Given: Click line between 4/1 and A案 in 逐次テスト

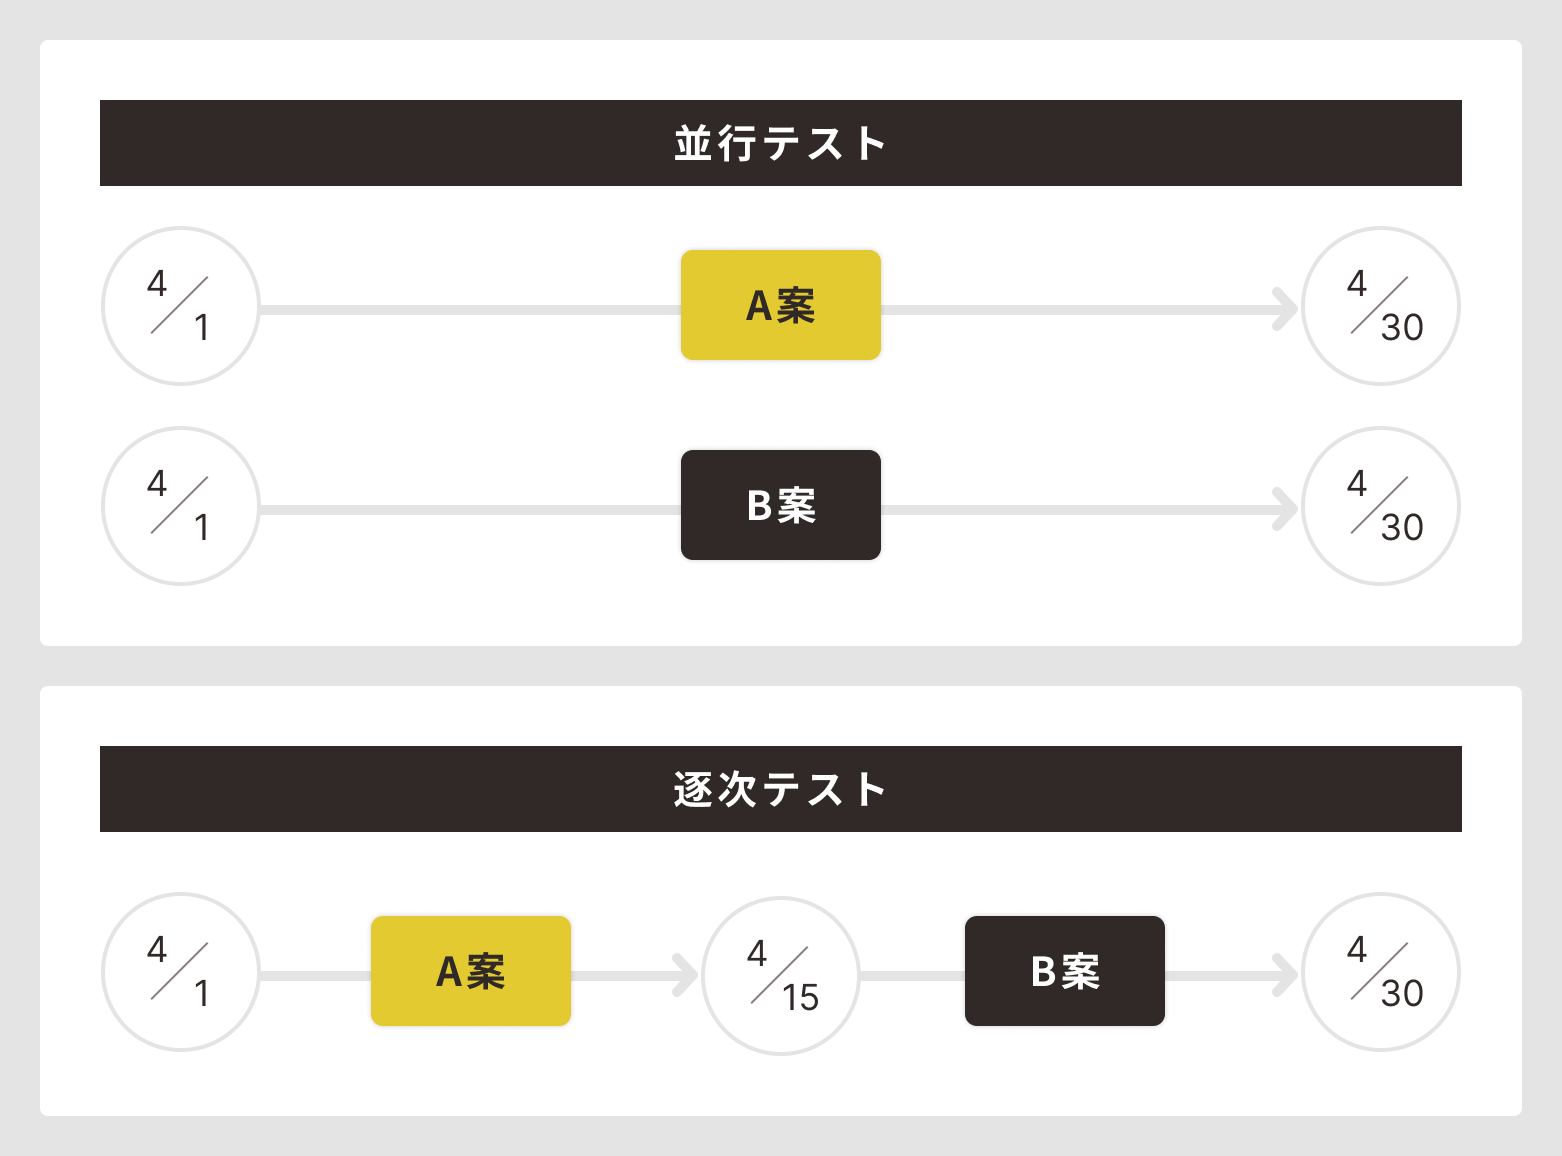Looking at the screenshot, I should (315, 975).
